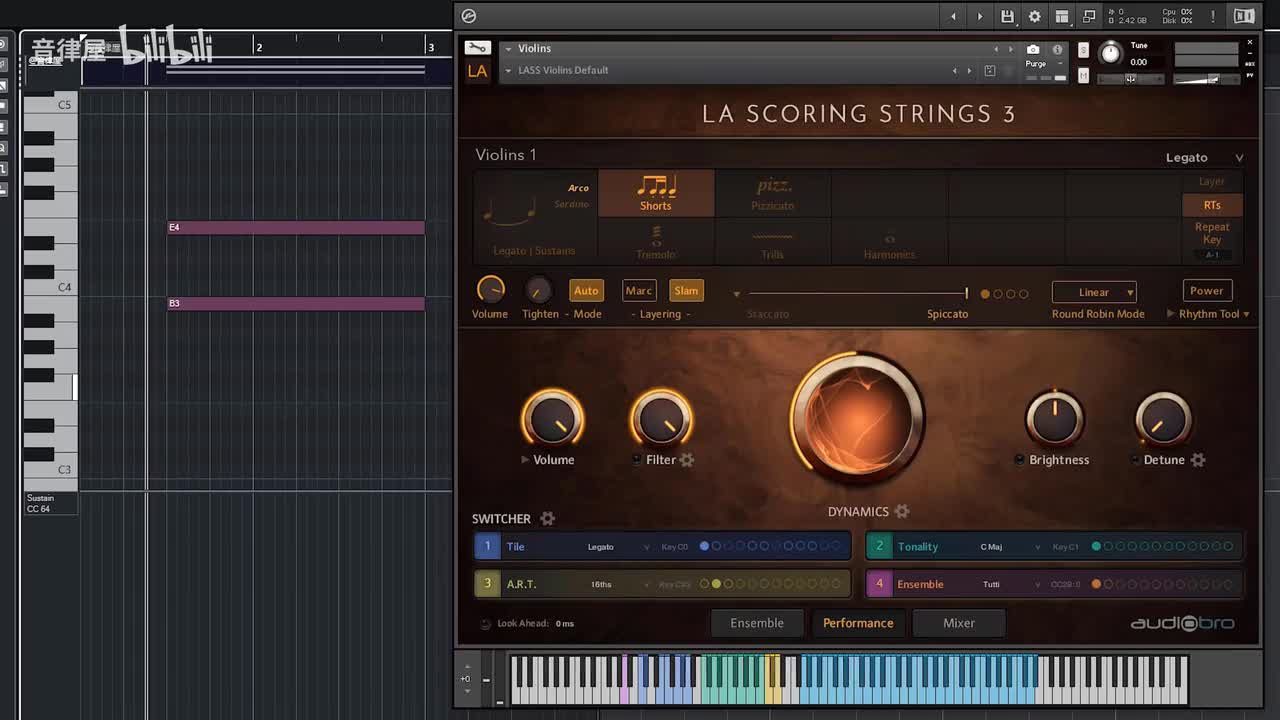Take a snapshot with the camera icon
The image size is (1280, 720).
point(1033,49)
